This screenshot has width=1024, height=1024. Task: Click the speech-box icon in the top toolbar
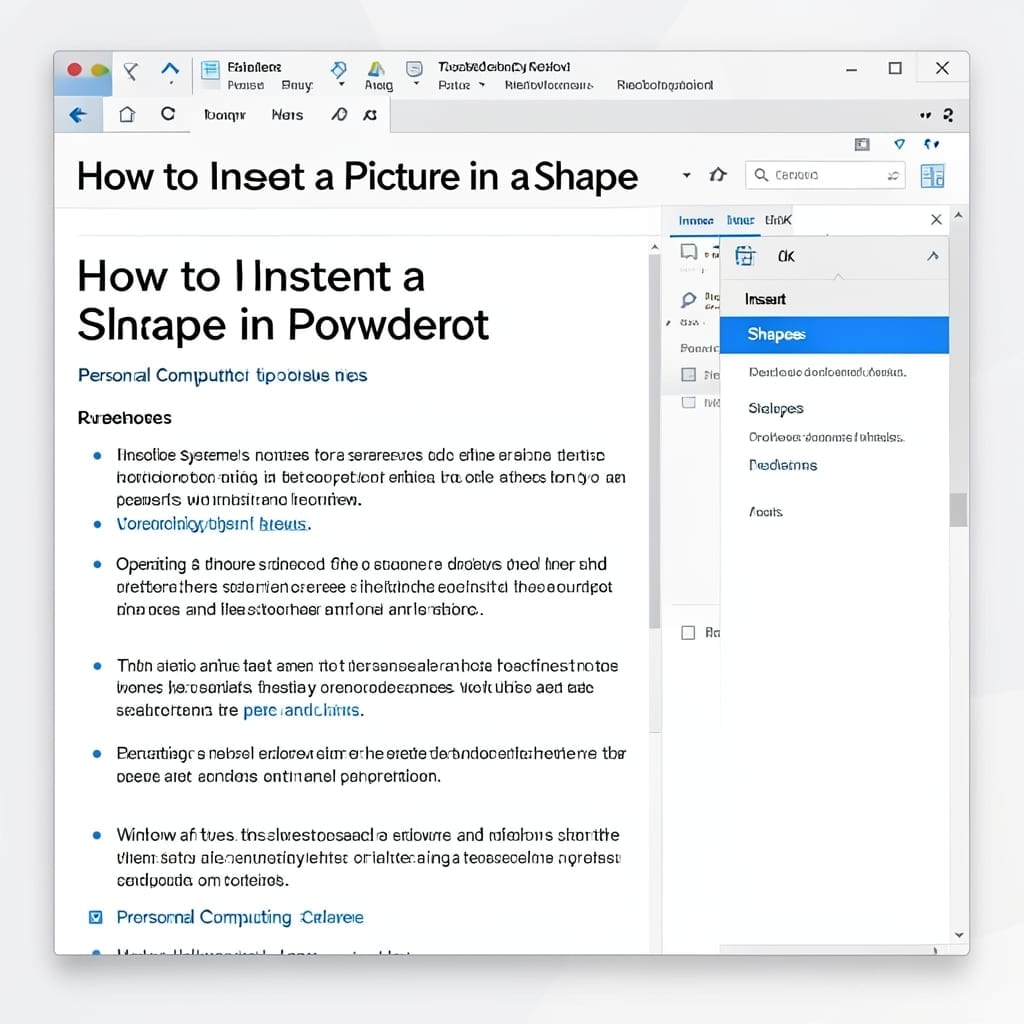(414, 69)
